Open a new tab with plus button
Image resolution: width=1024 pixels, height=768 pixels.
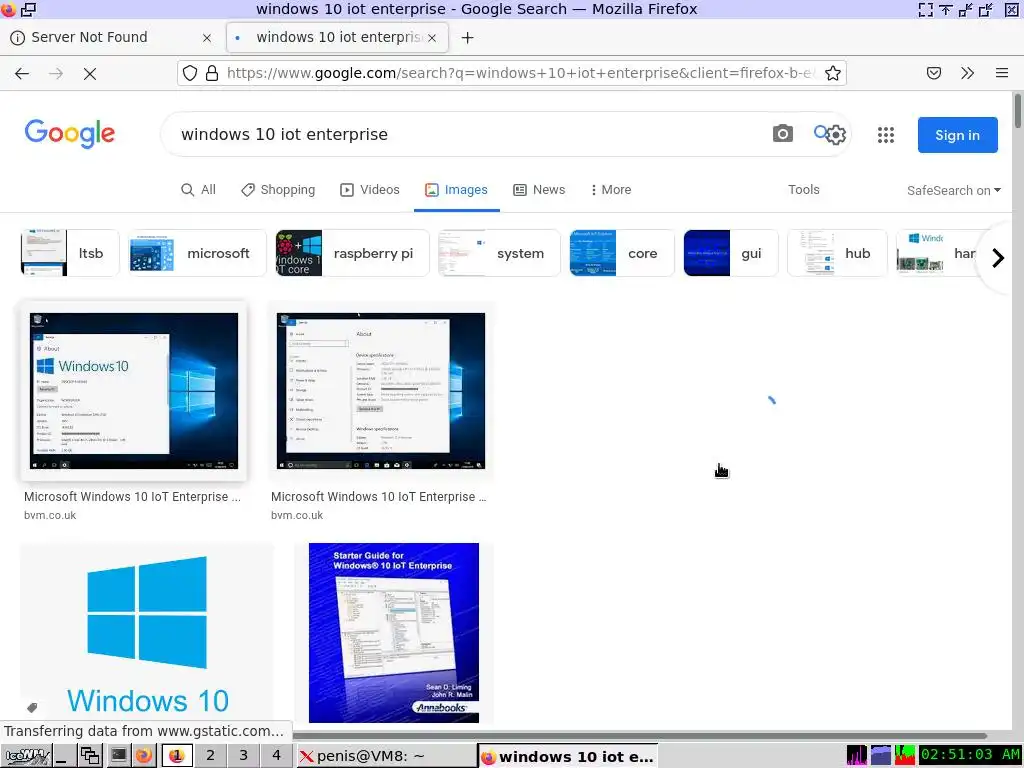pyautogui.click(x=467, y=38)
